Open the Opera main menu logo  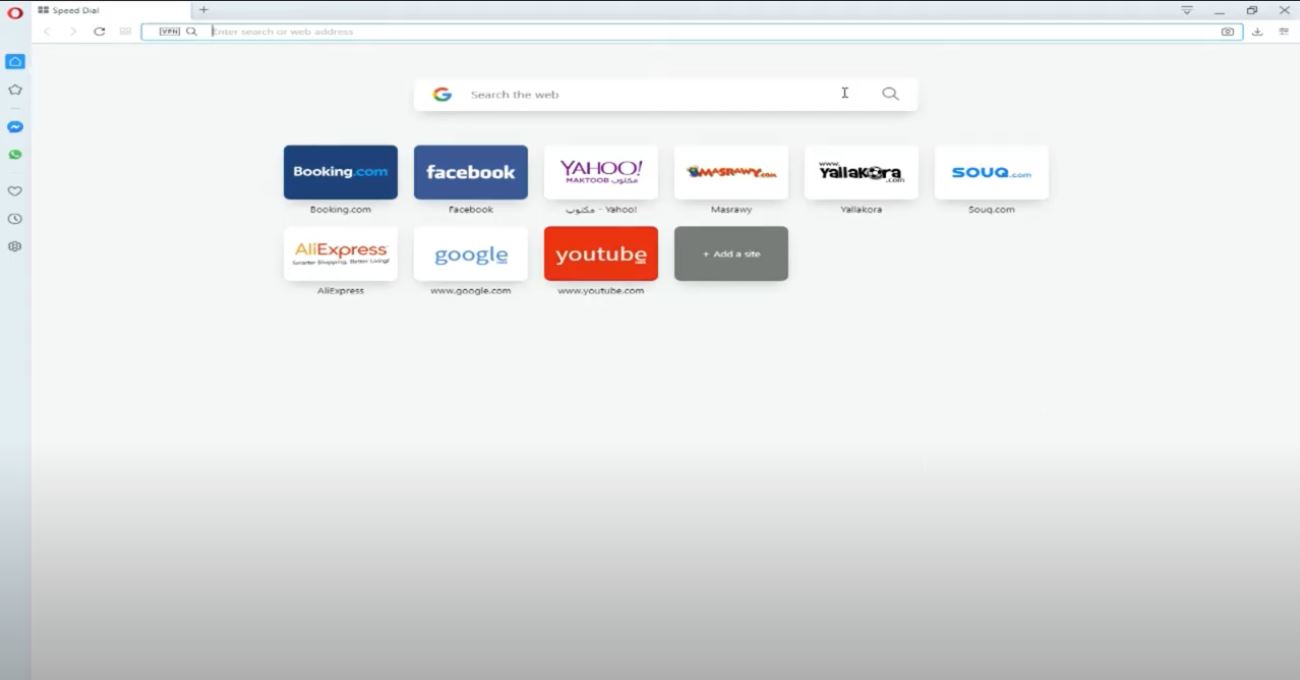[x=14, y=12]
